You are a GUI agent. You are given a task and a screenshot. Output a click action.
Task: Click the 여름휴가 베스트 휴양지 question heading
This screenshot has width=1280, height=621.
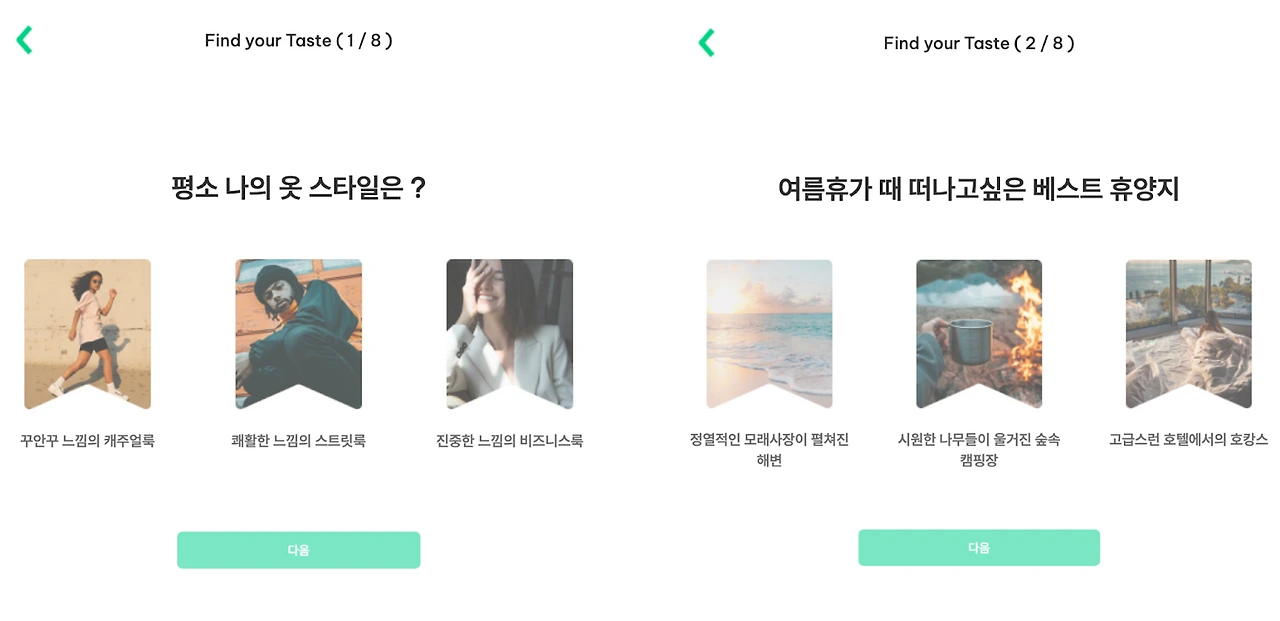coord(979,189)
